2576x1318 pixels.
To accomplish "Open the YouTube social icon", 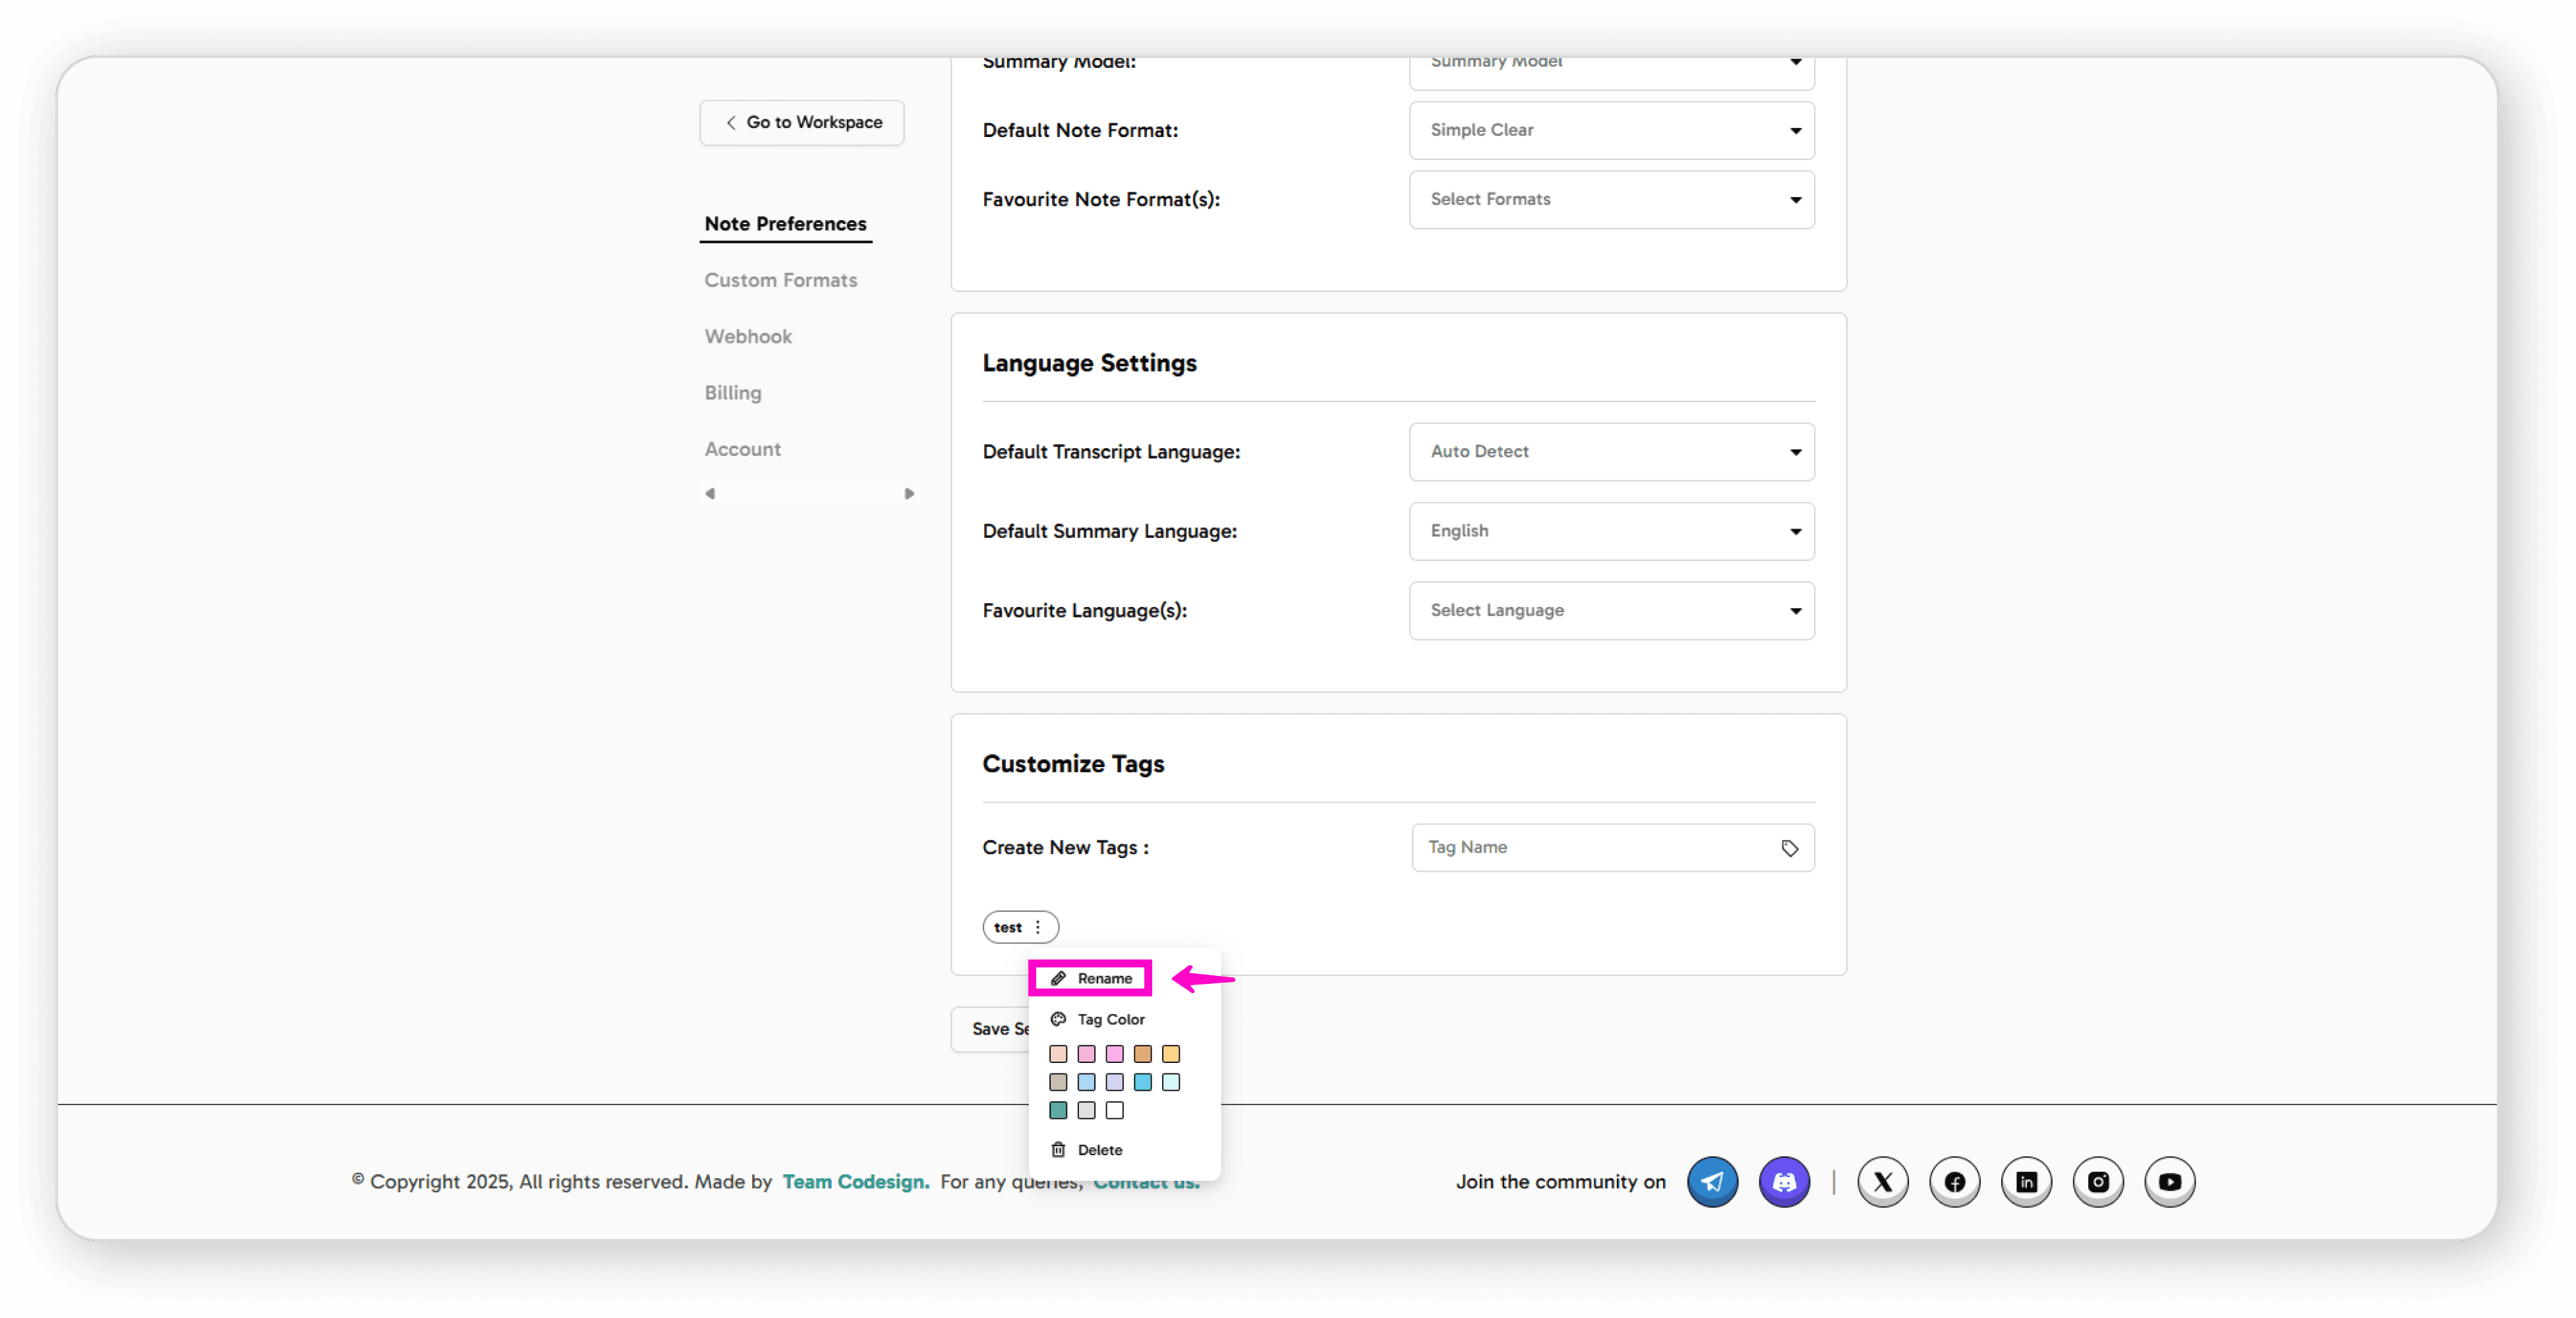I will pyautogui.click(x=2169, y=1181).
